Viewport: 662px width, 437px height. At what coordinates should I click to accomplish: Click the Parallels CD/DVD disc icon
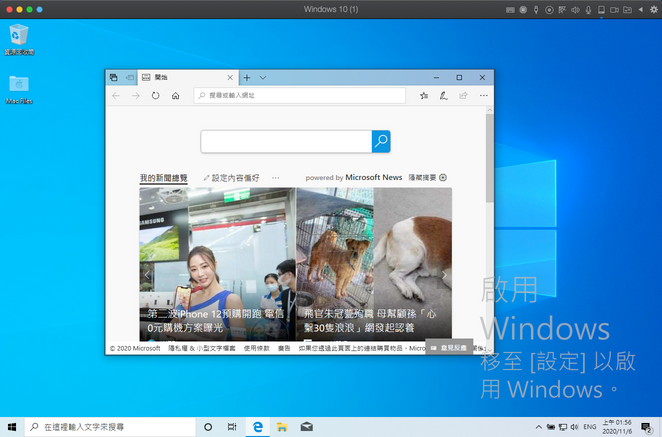pyautogui.click(x=549, y=9)
